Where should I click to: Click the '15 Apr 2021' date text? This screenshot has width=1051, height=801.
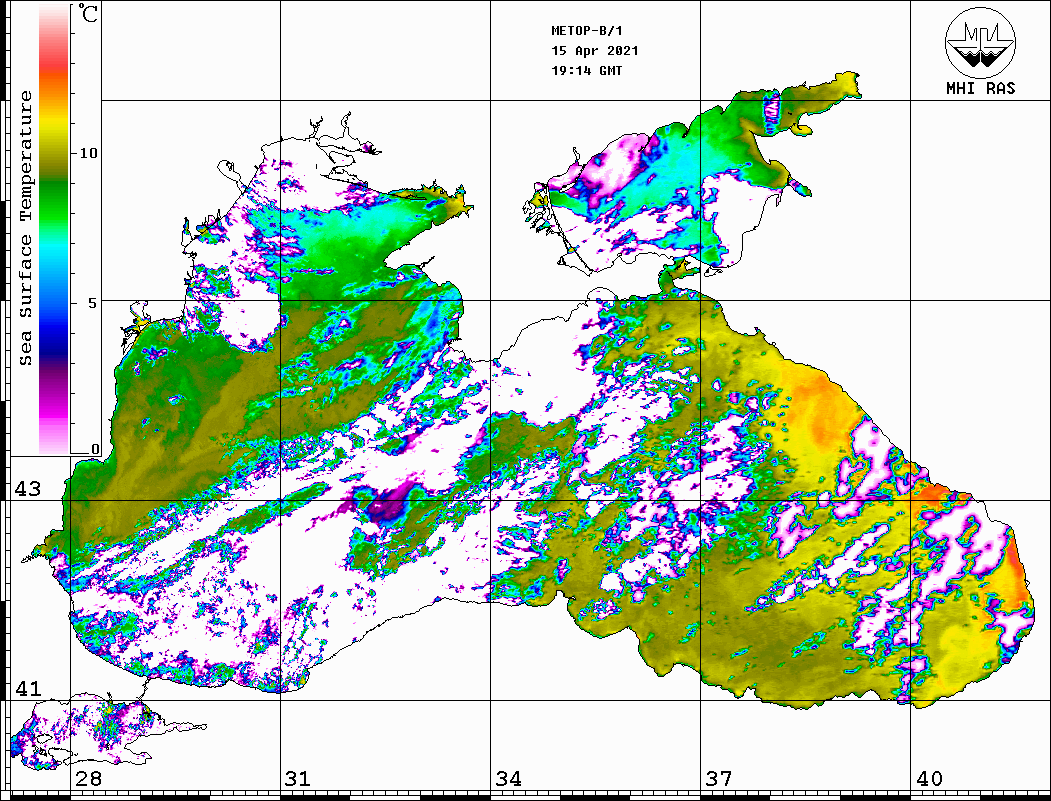[595, 51]
